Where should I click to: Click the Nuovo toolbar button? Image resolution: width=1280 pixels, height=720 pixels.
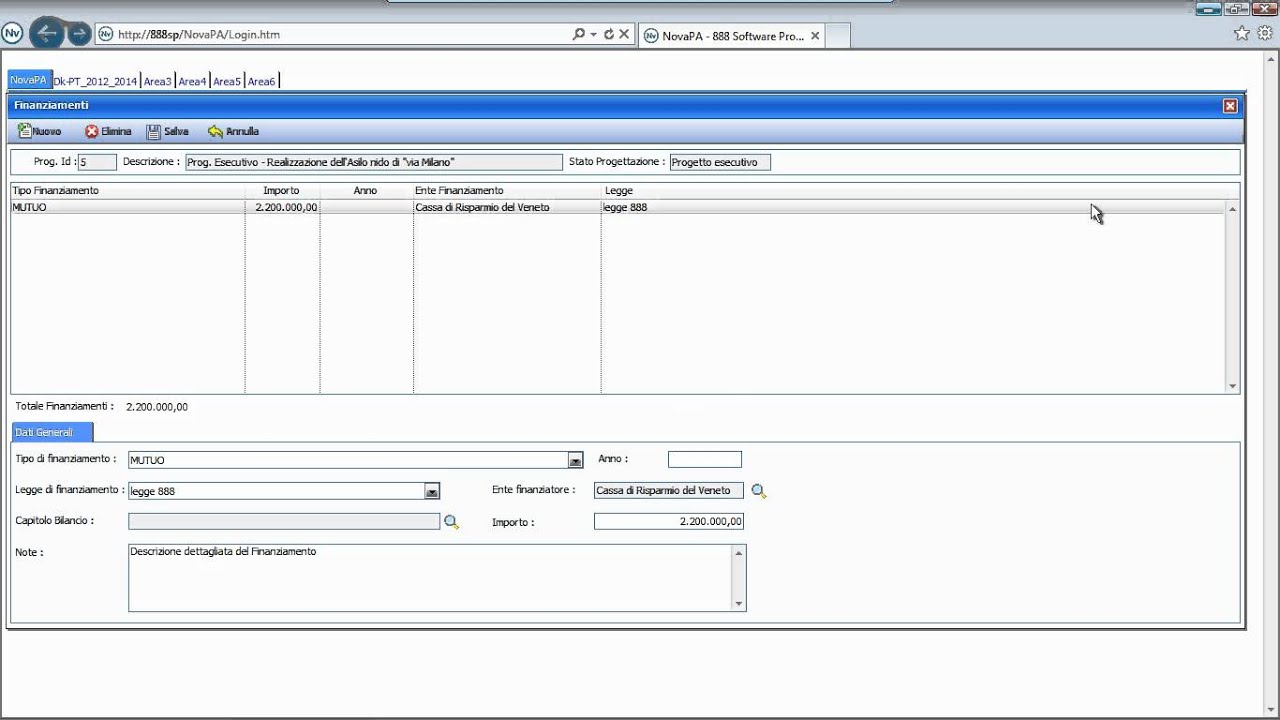coord(40,131)
